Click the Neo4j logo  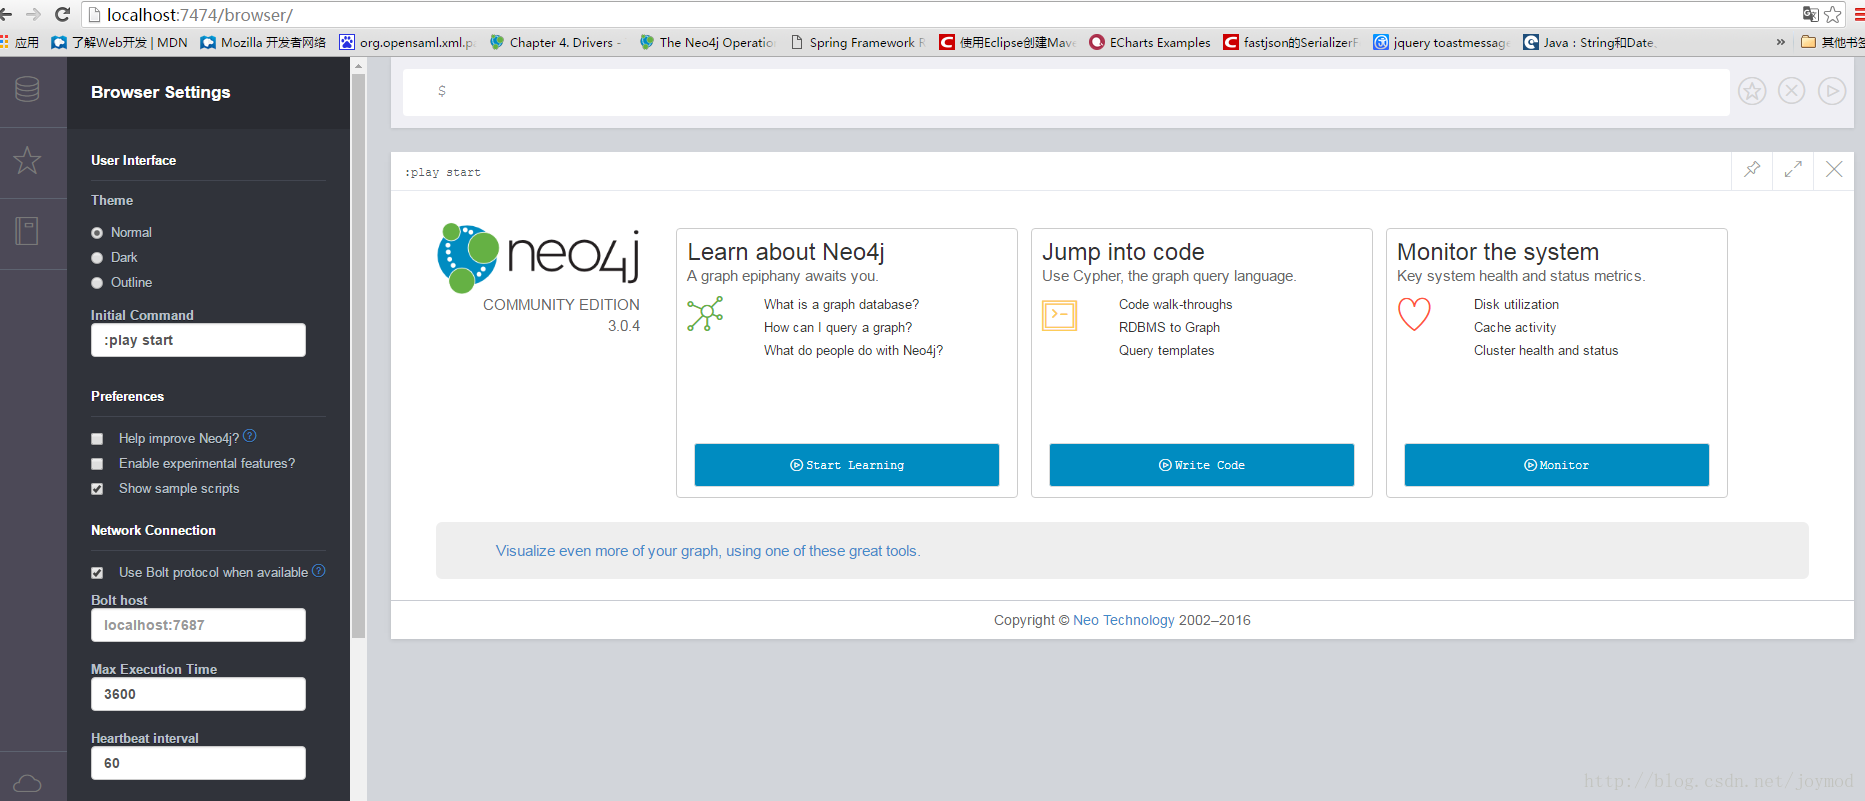[x=539, y=258]
